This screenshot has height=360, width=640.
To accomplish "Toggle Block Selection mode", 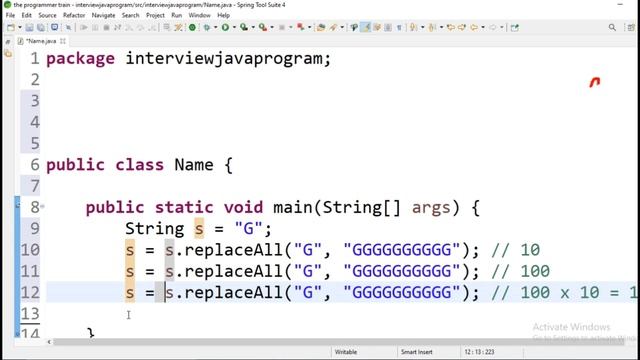I will (388, 27).
